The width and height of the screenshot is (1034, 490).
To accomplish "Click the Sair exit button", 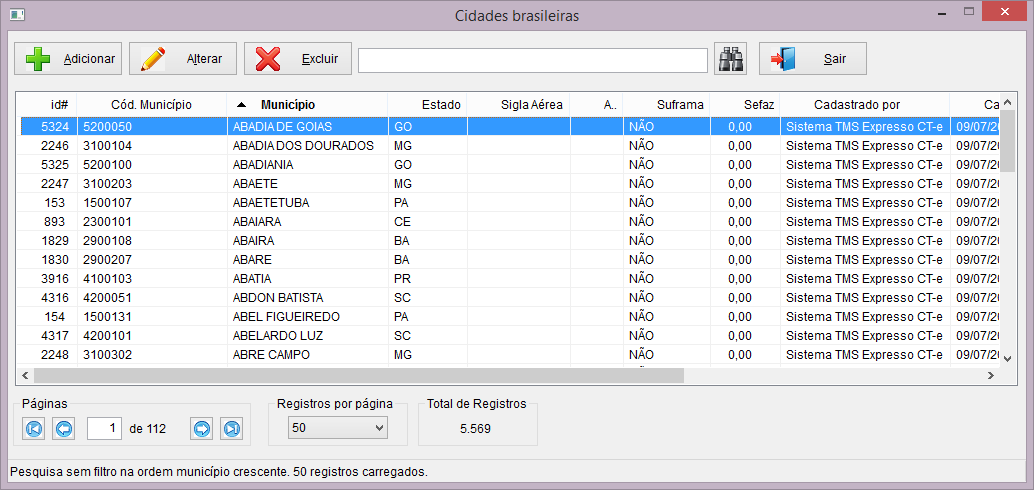I will coord(812,59).
